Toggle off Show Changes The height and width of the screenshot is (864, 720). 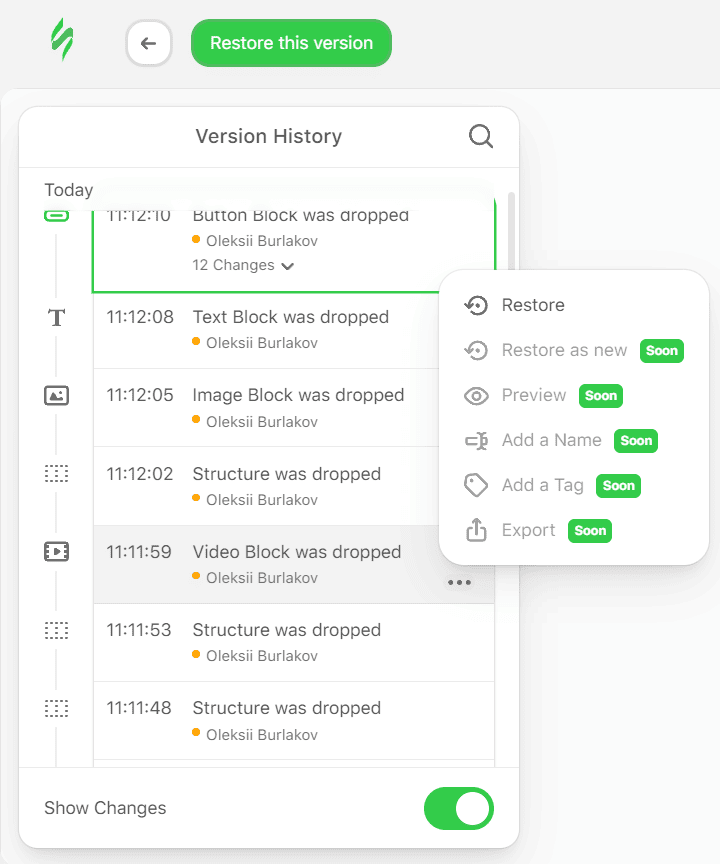pos(458,809)
